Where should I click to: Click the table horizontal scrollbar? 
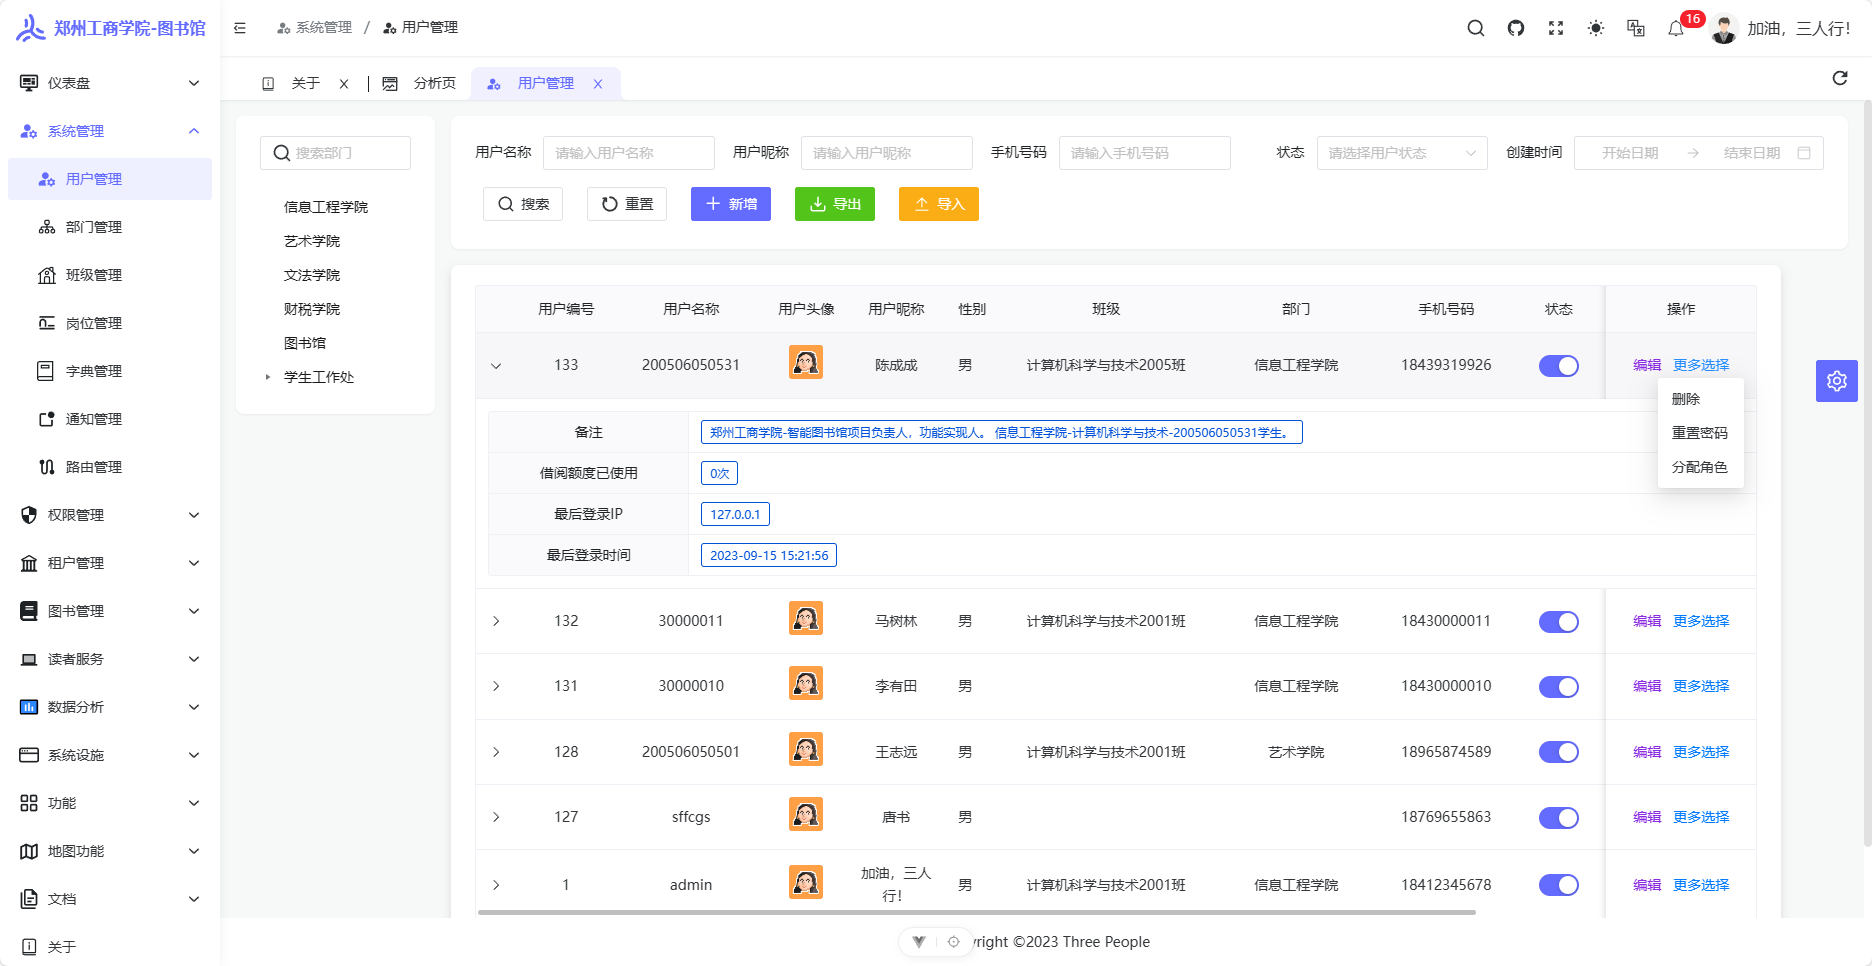tap(977, 912)
